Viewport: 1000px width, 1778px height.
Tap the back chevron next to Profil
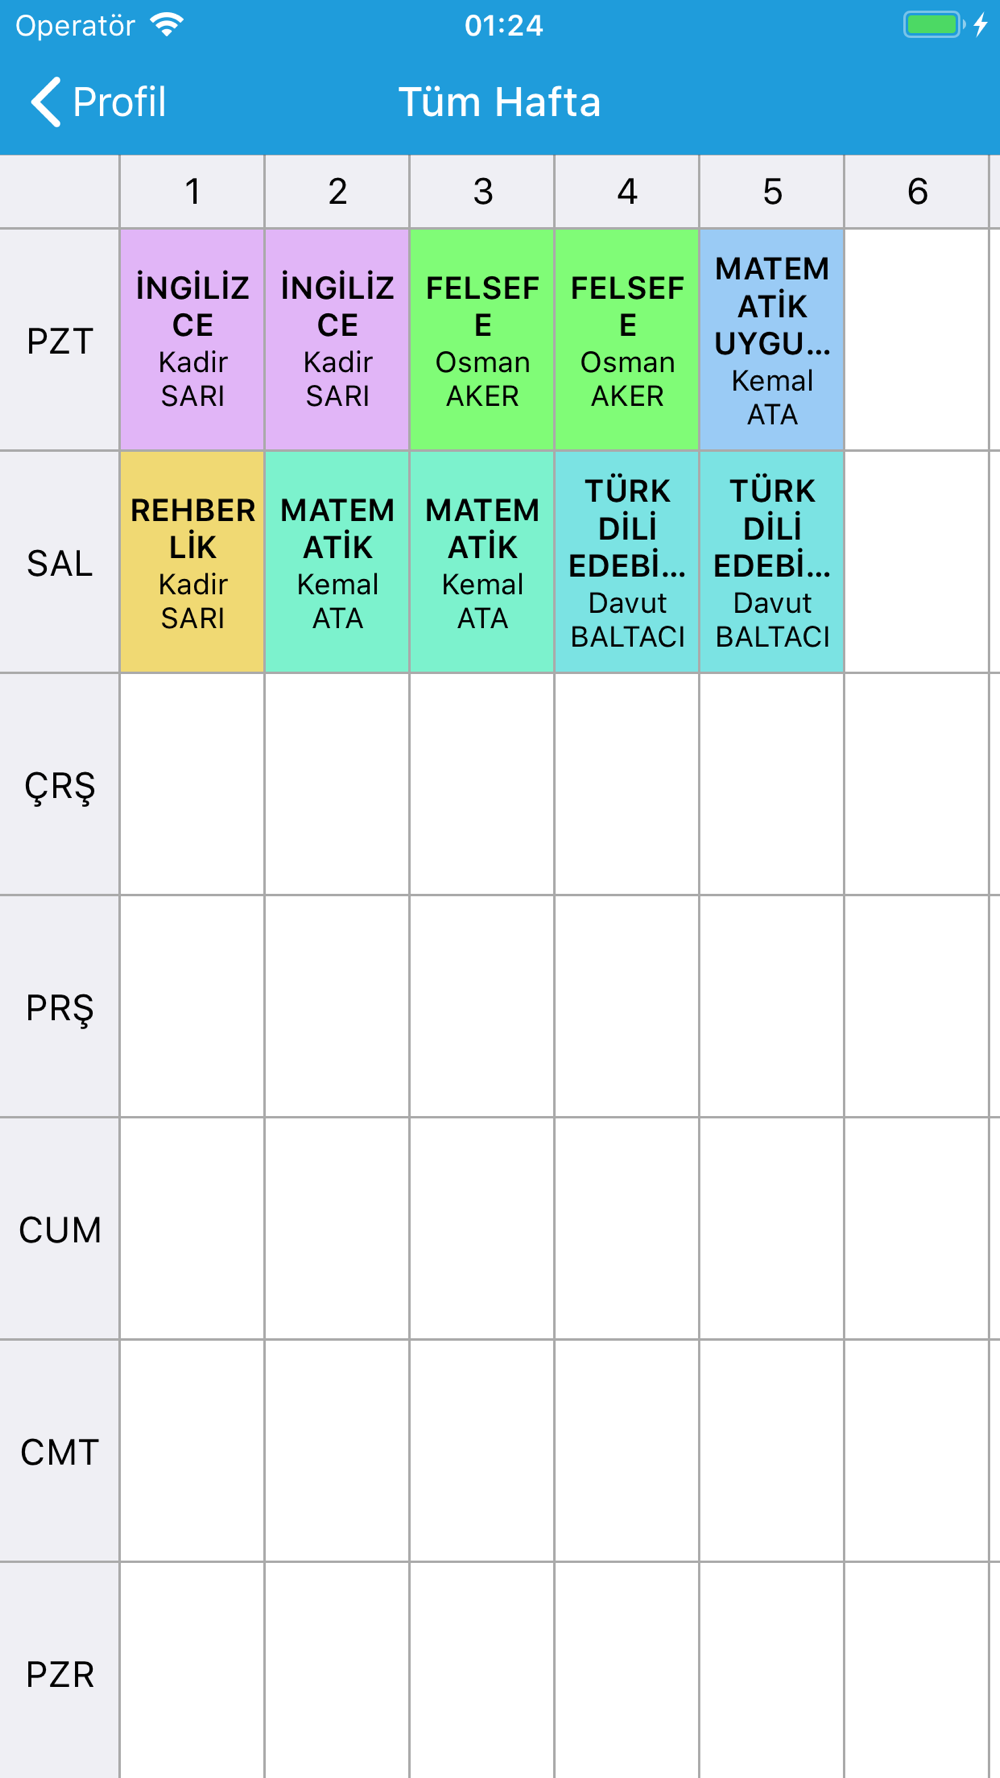[x=46, y=102]
